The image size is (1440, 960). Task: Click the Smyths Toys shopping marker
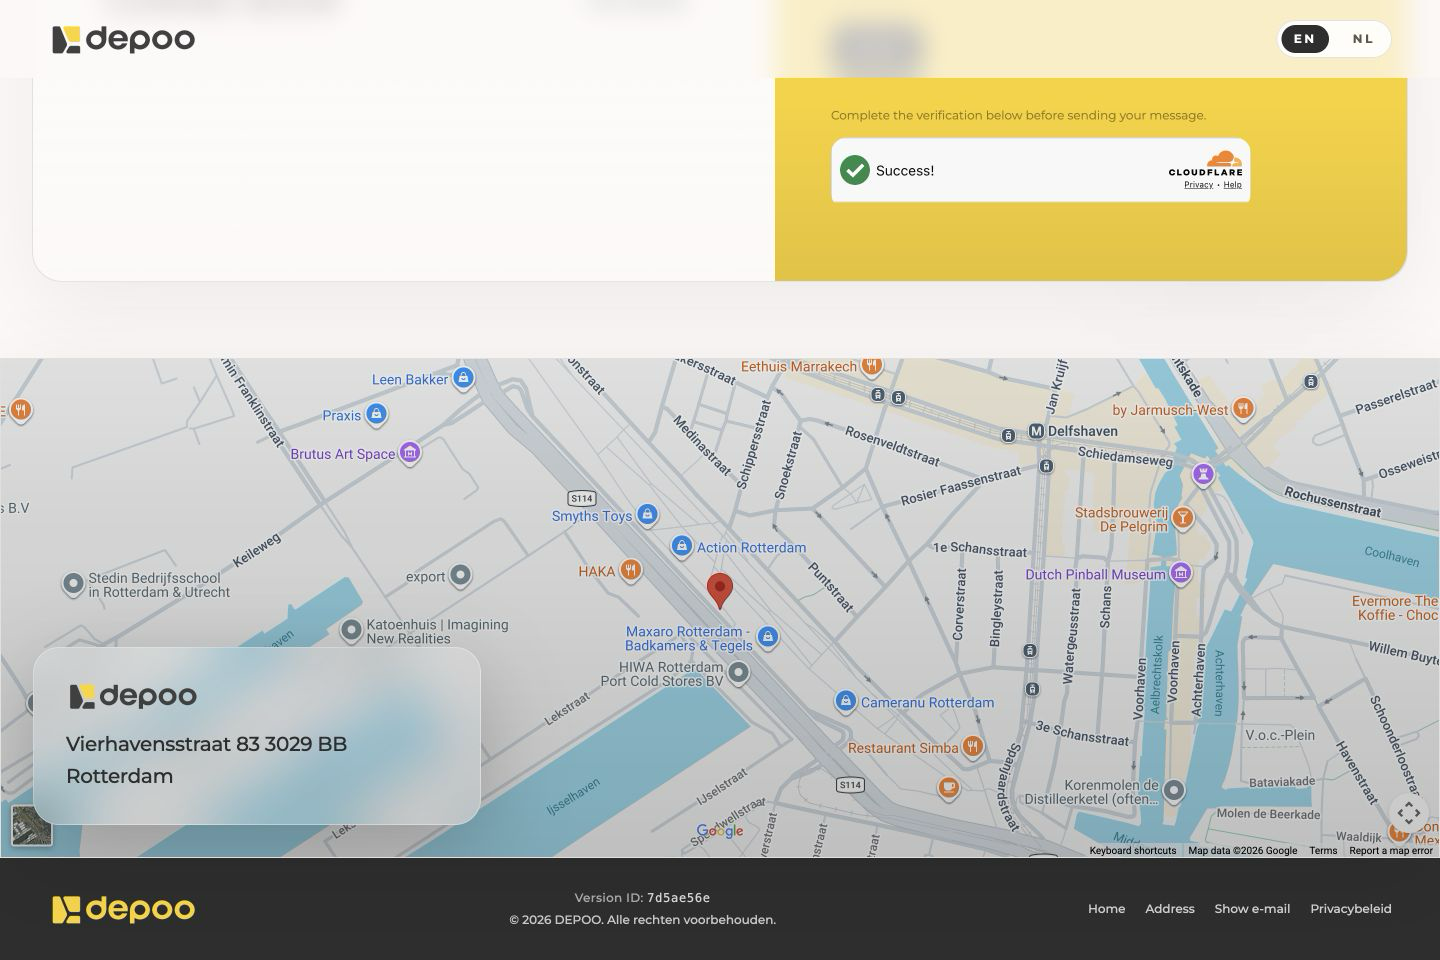point(647,515)
